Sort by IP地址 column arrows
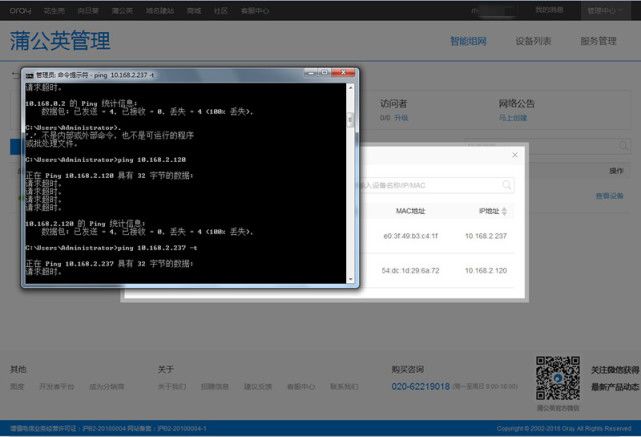641x437 pixels. click(x=504, y=211)
